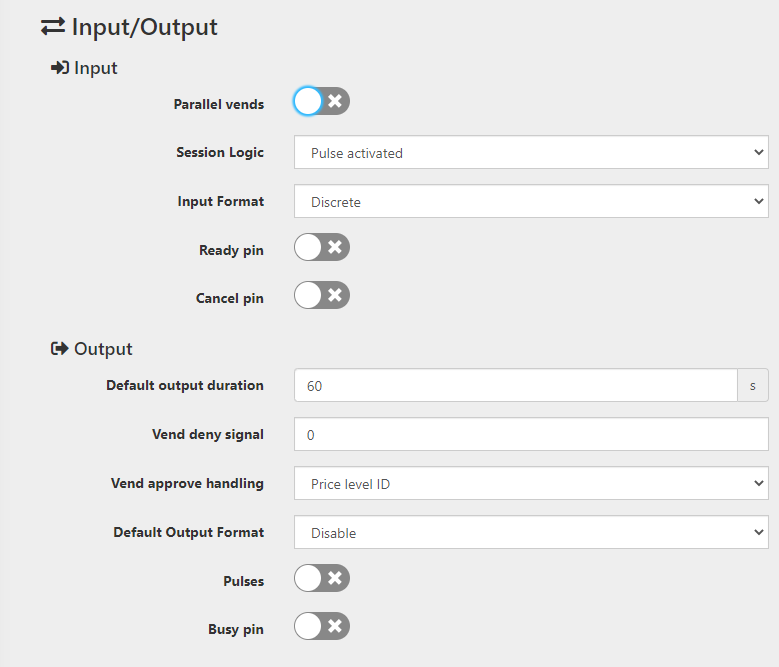
Task: Click the Parallel vends label
Action: 219,104
